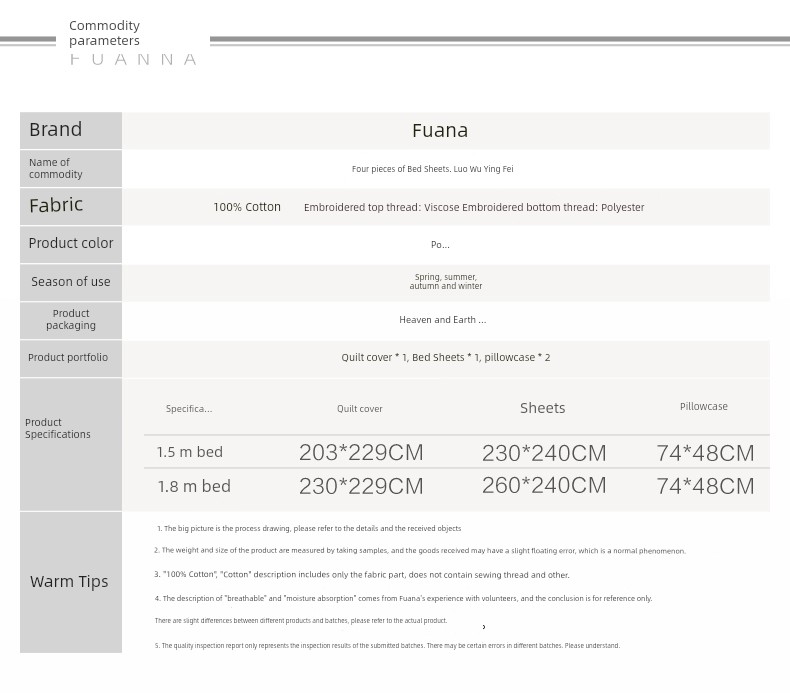Select the '1.5 m bed' row

[456, 452]
